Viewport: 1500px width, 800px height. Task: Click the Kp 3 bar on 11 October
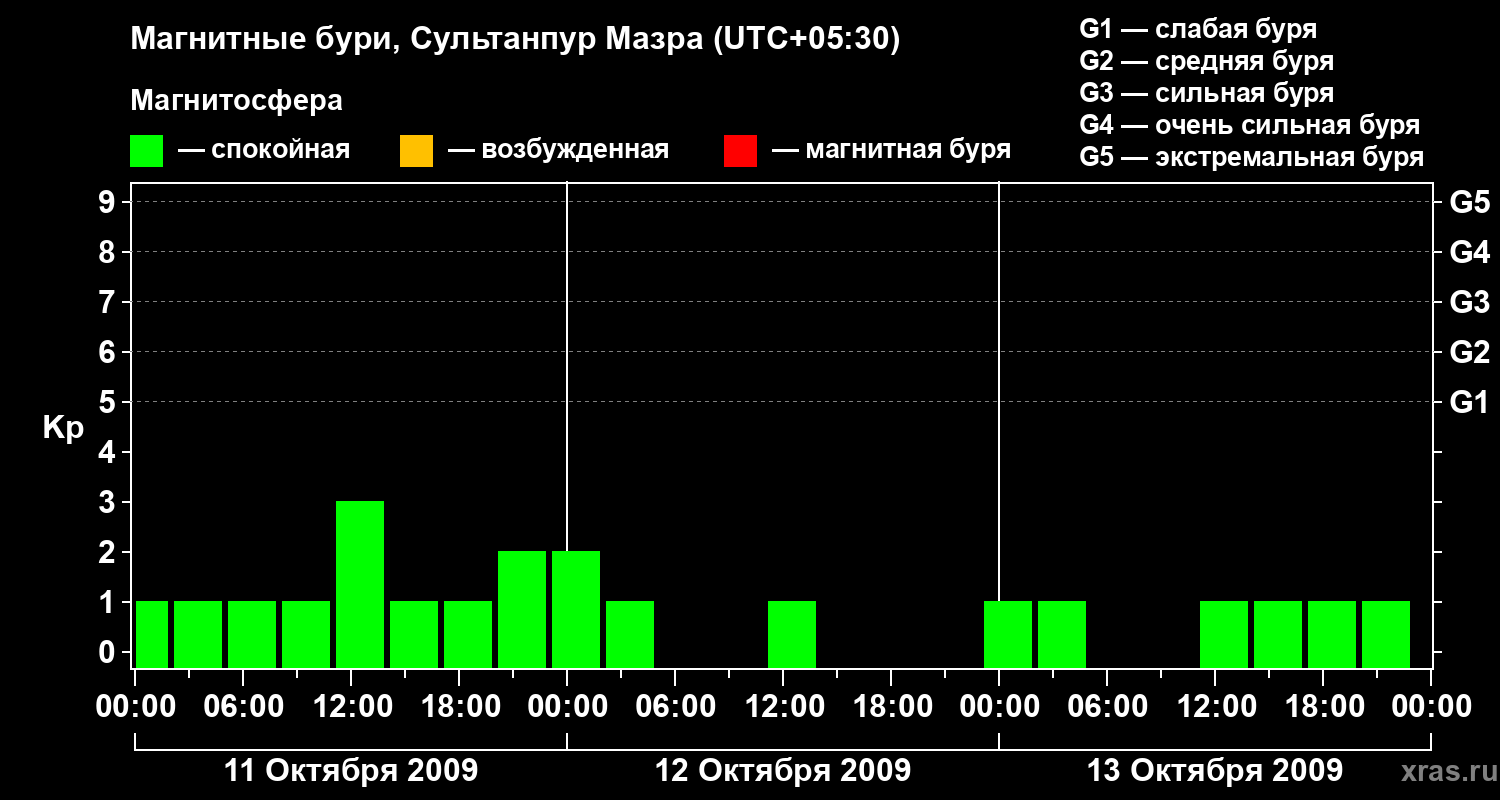pos(360,584)
